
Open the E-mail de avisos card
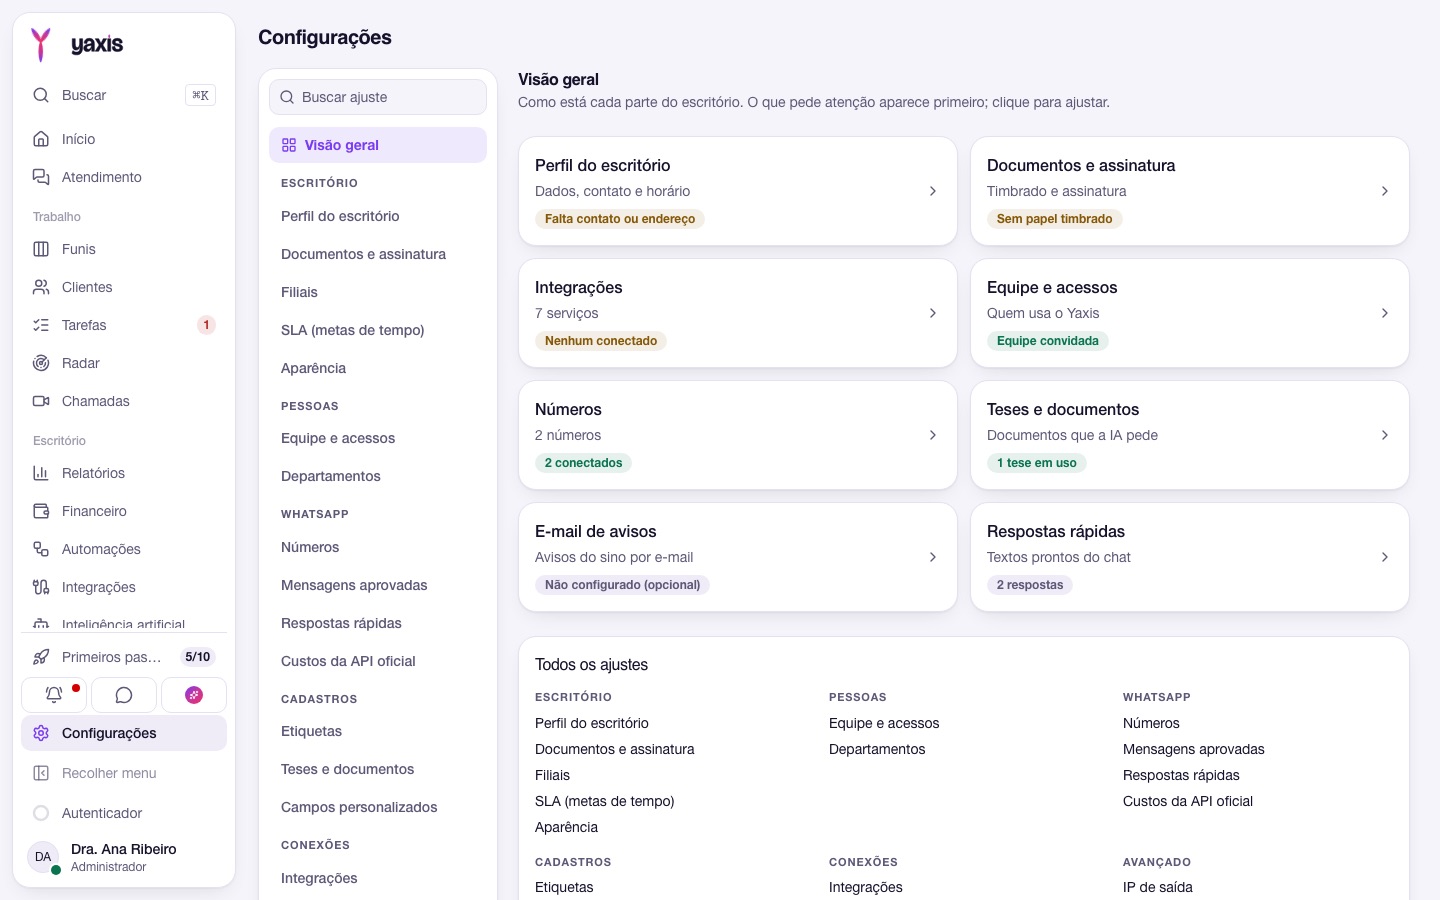pos(738,557)
